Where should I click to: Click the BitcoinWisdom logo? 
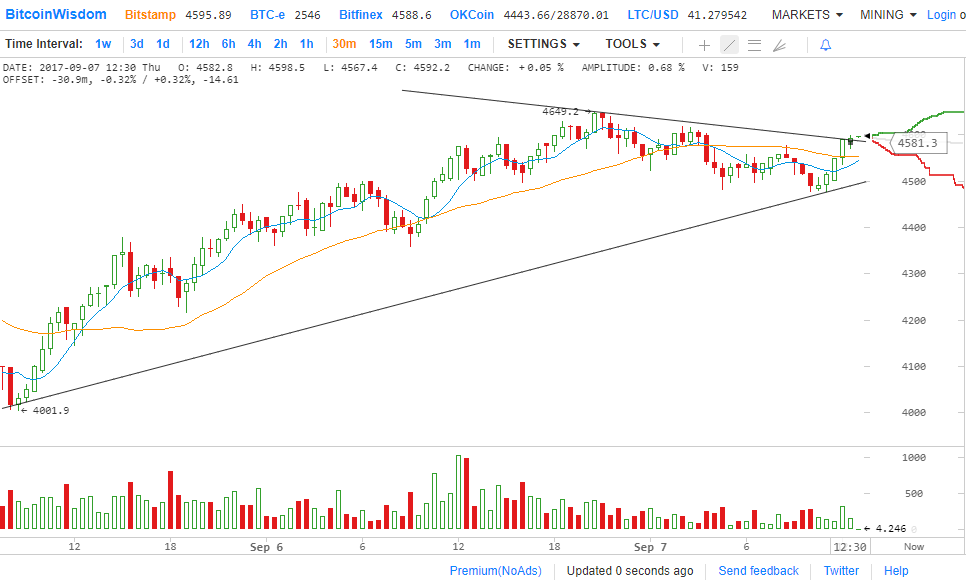[x=55, y=15]
